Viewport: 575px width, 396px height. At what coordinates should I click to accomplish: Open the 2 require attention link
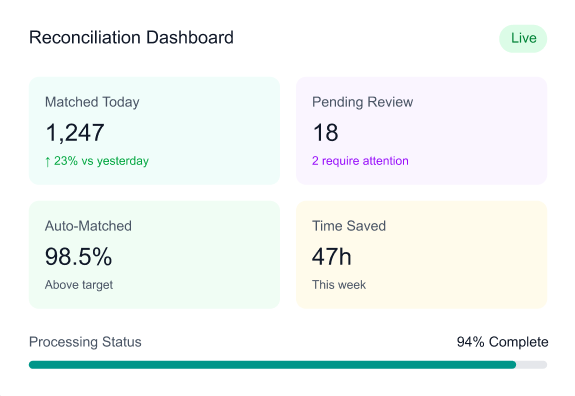[x=360, y=161]
